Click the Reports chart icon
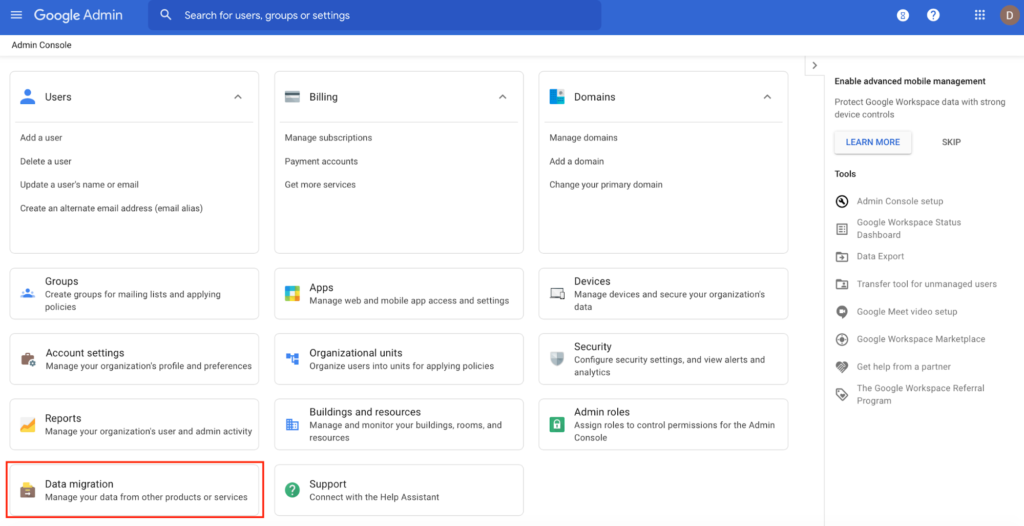This screenshot has height=526, width=1024. [x=27, y=424]
